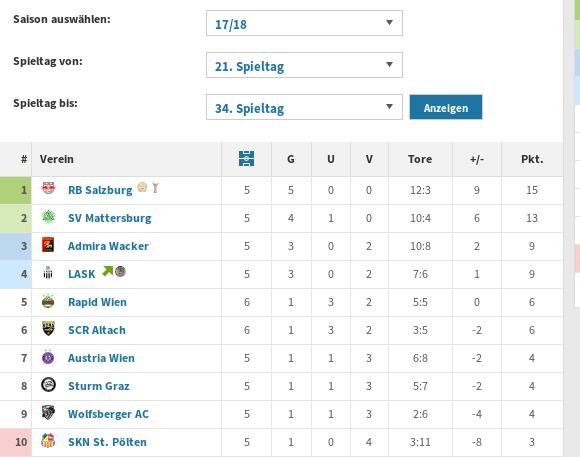Open the Spieltag bis 34. Spieltag dropdown

(x=304, y=107)
